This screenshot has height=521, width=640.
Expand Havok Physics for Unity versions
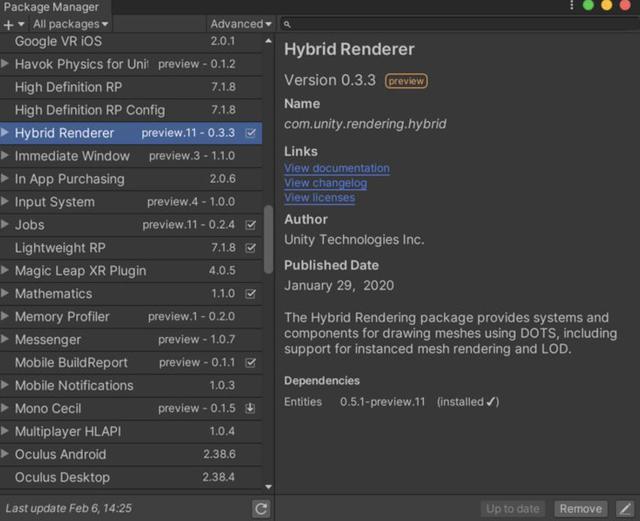5,63
